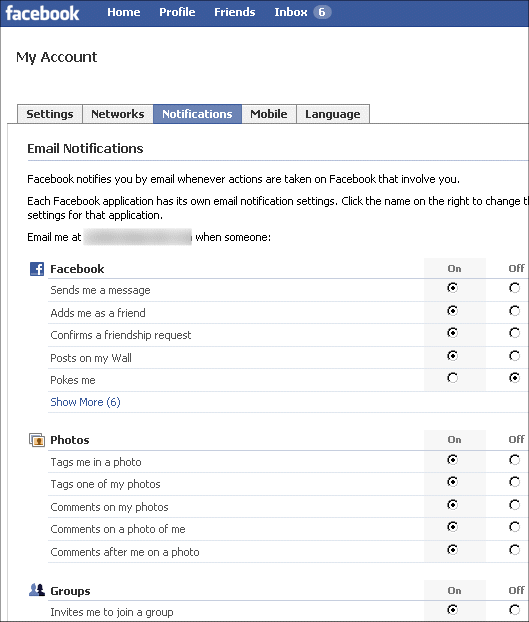Click the My Account page title

(57, 58)
